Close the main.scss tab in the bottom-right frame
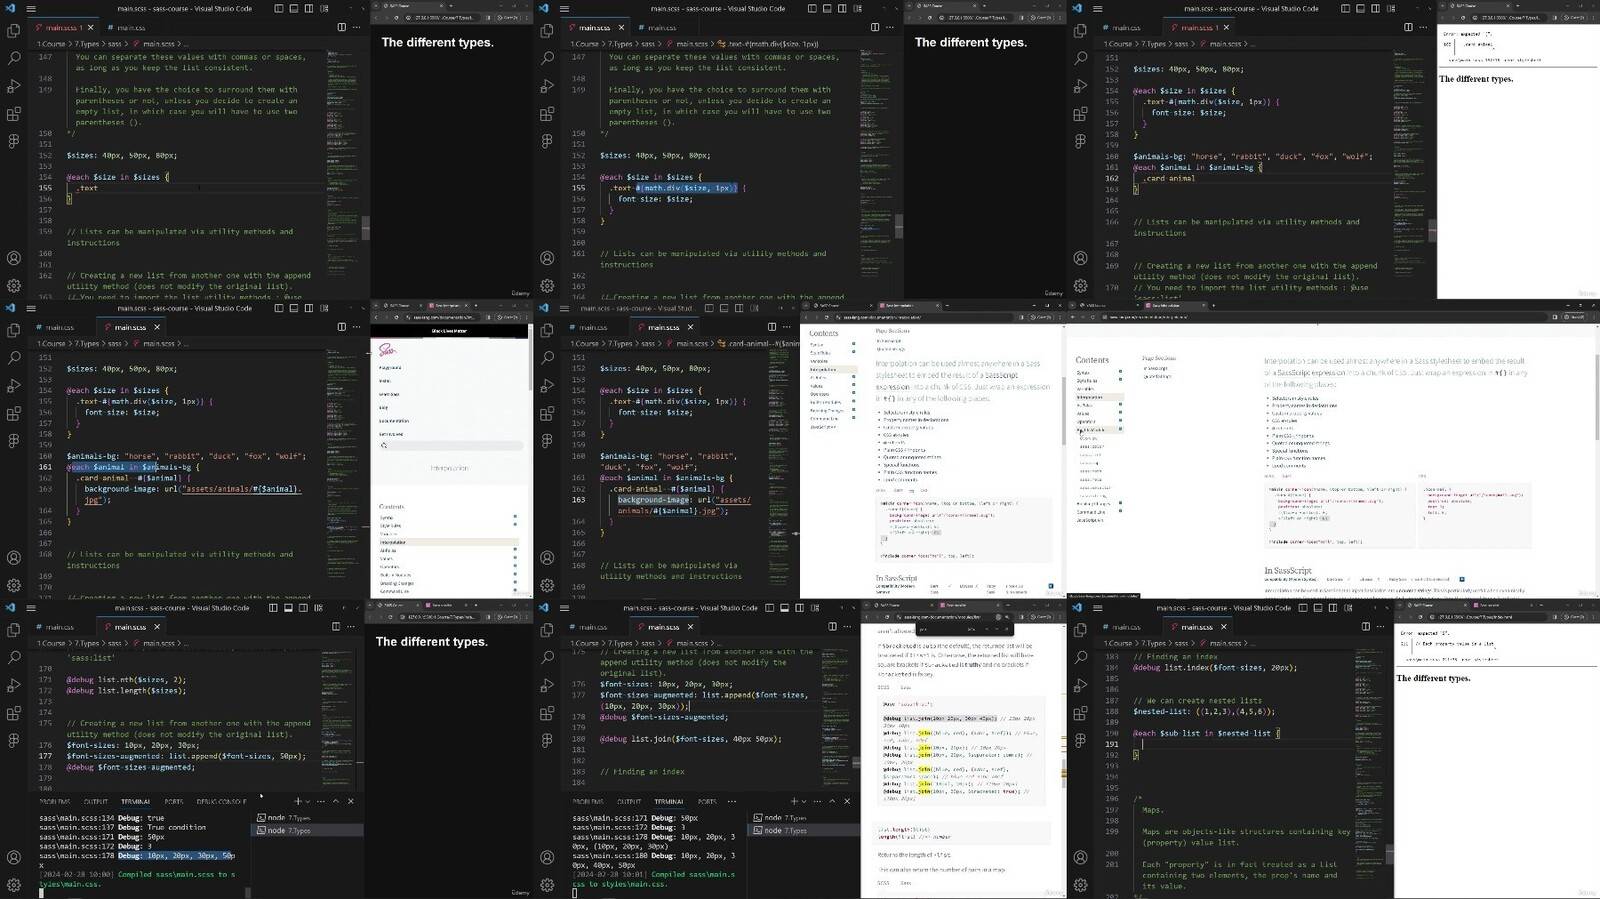Image resolution: width=1600 pixels, height=899 pixels. click(1224, 627)
